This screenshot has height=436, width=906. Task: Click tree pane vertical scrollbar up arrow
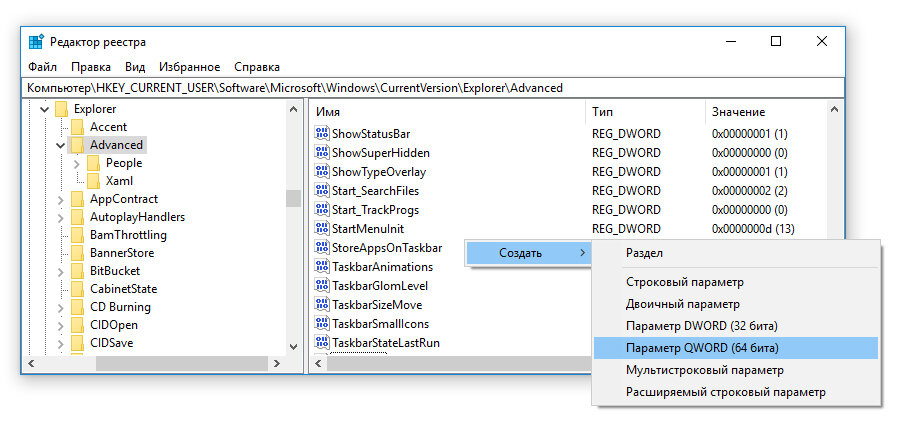click(x=294, y=109)
